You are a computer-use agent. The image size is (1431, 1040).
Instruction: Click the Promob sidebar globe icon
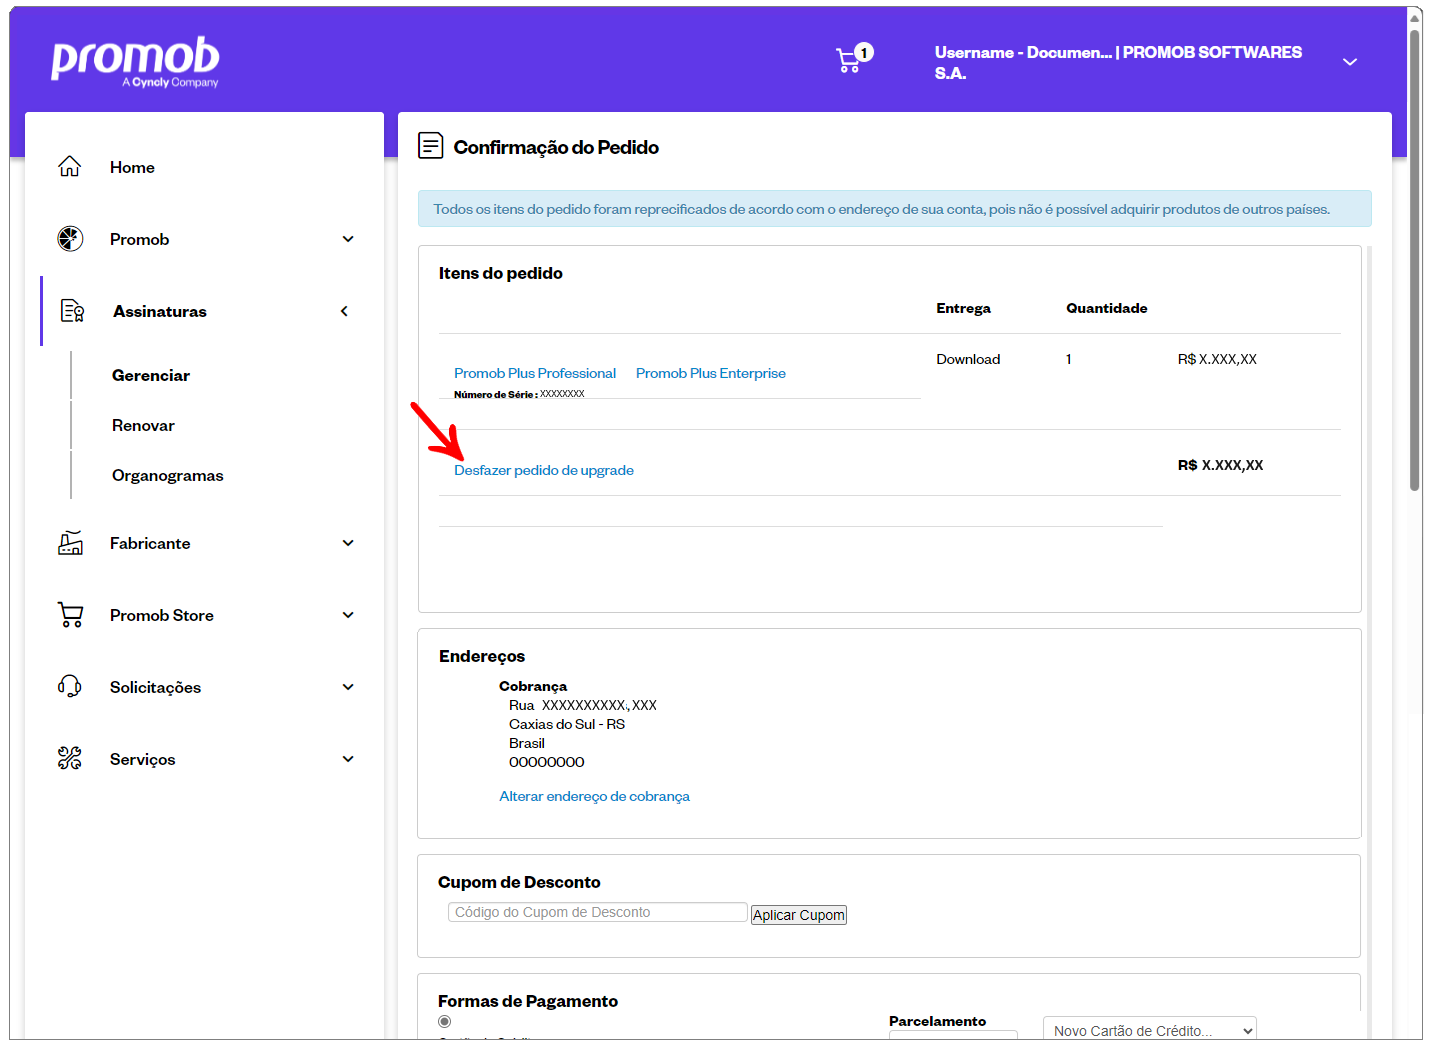(x=70, y=238)
